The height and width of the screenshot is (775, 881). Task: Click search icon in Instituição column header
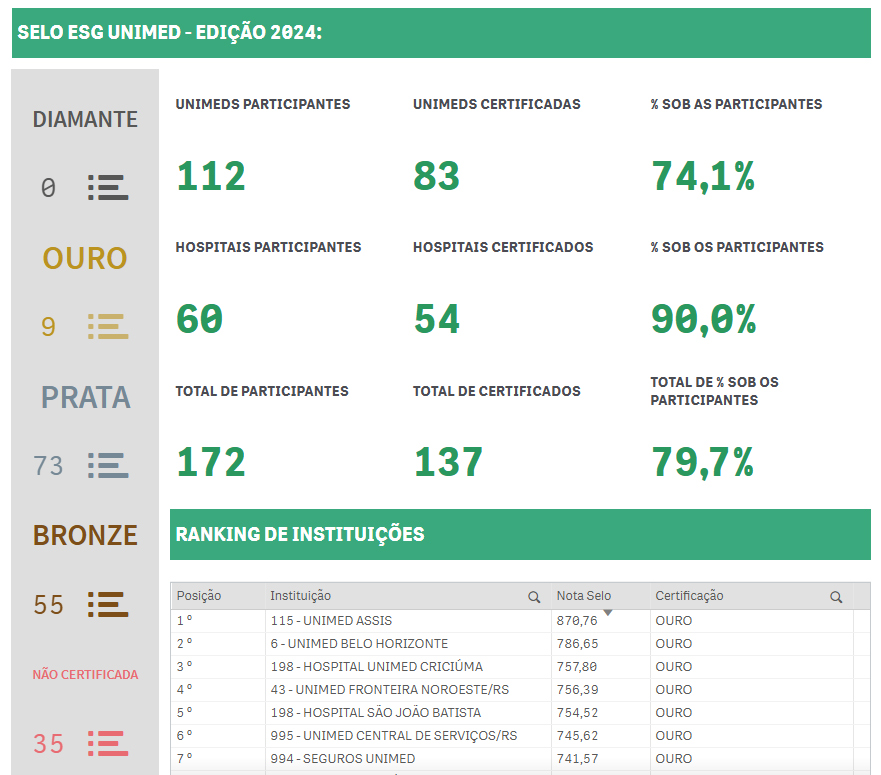[x=534, y=597]
